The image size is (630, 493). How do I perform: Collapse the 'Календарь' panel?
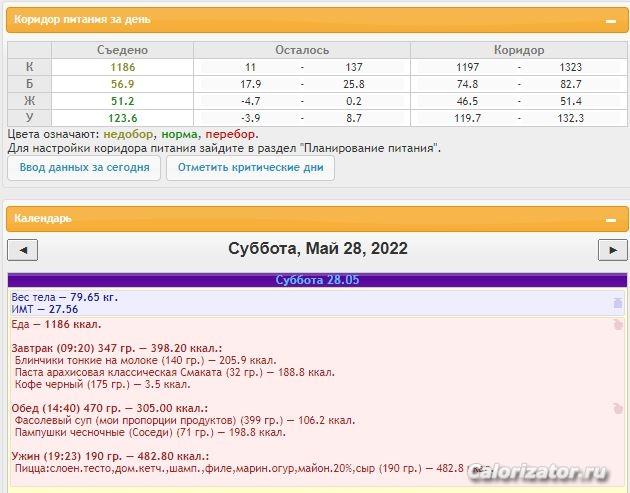(x=611, y=220)
